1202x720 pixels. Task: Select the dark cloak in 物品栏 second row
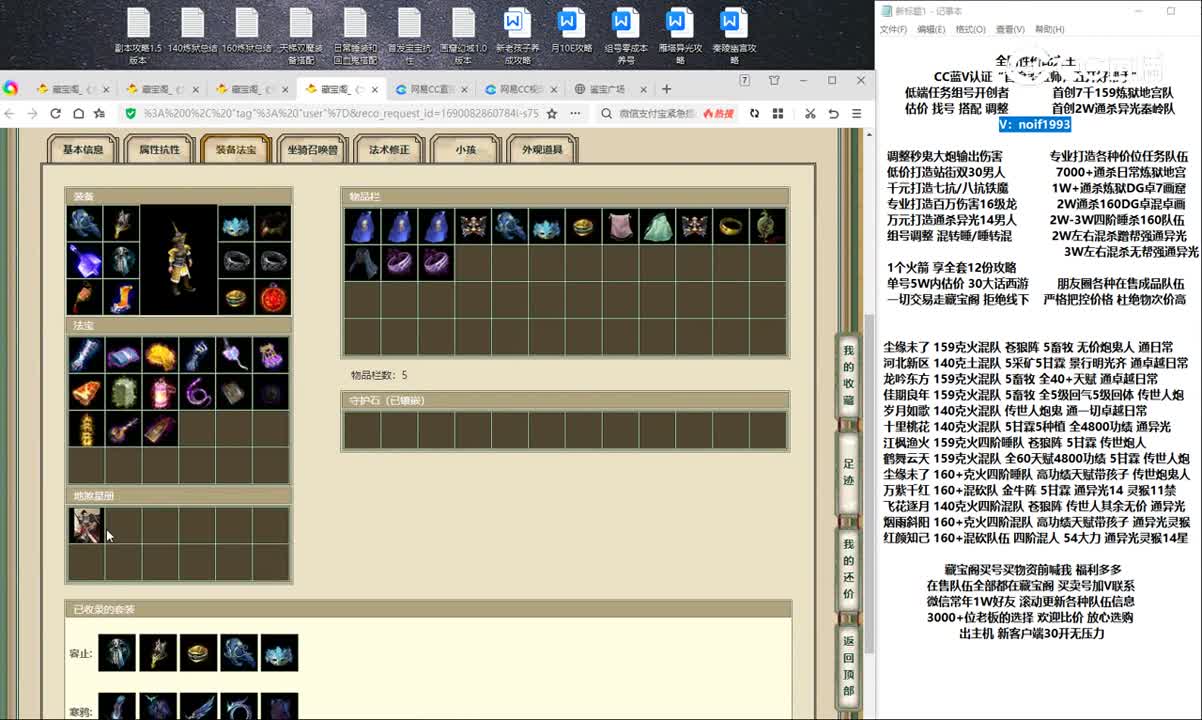pos(361,263)
